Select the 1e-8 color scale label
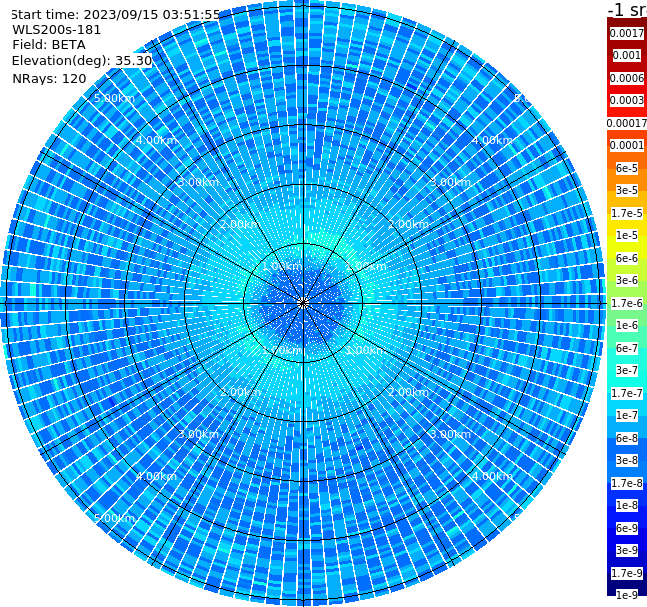The image size is (647, 607). pyautogui.click(x=627, y=505)
